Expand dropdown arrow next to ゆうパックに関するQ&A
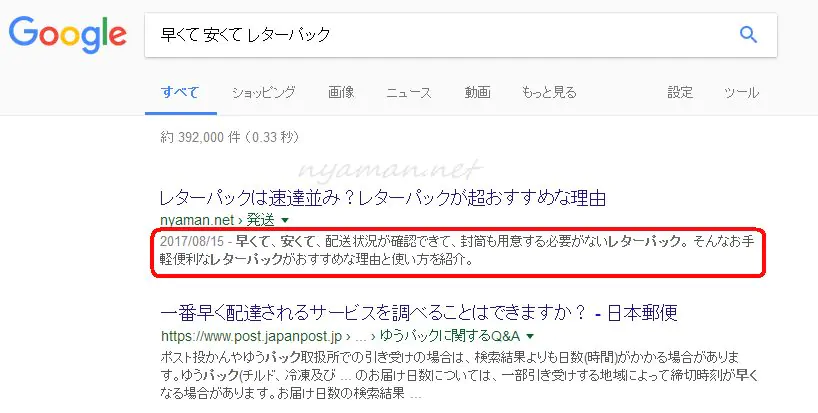This screenshot has height=413, width=818. 531,336
